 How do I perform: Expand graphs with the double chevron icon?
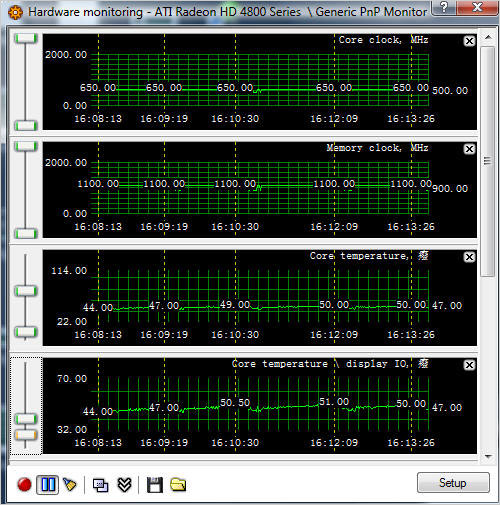click(x=124, y=485)
